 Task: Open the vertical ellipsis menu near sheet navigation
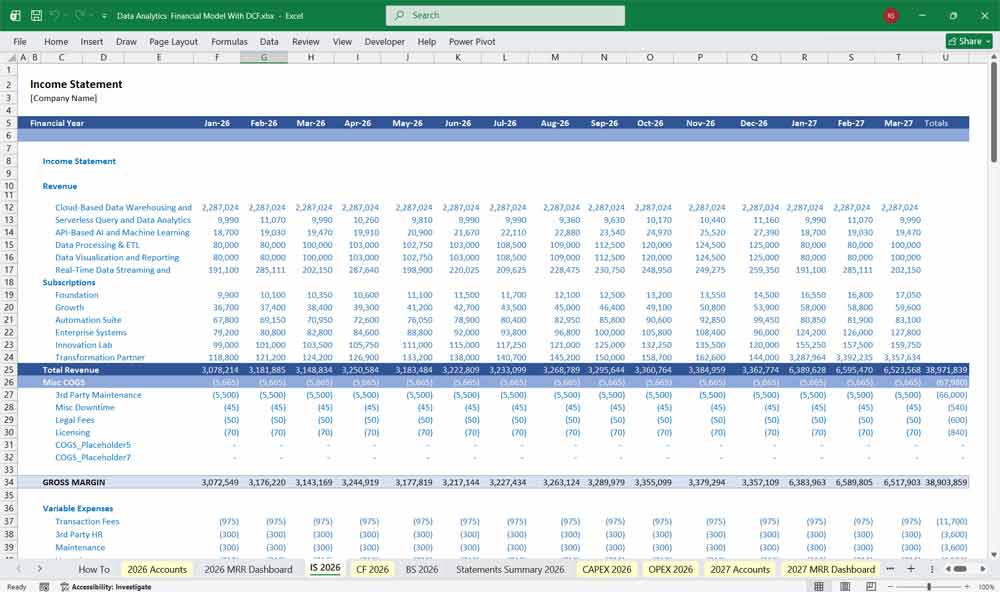point(932,568)
